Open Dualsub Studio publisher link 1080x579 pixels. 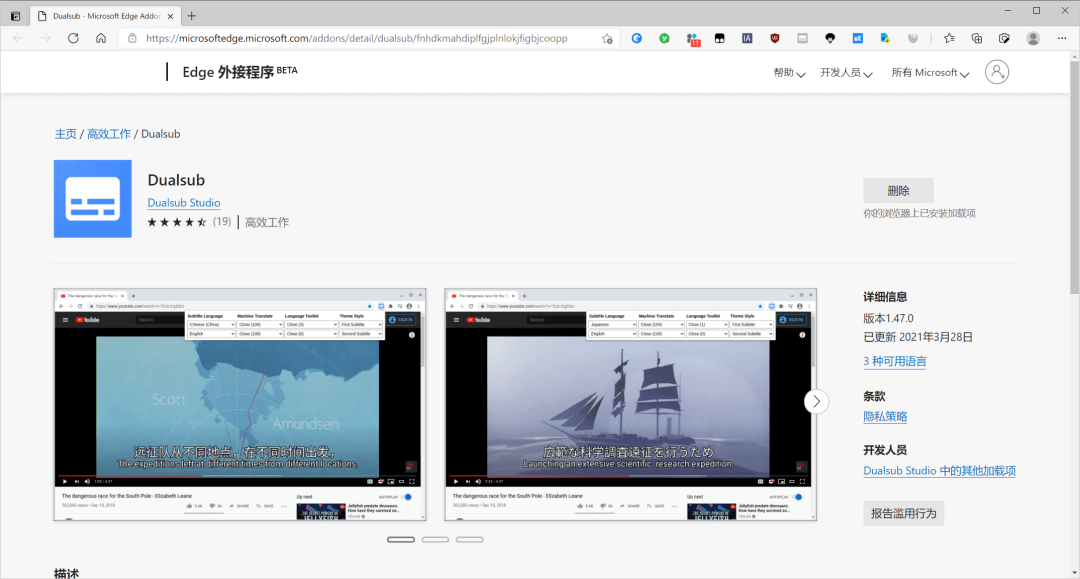[184, 202]
